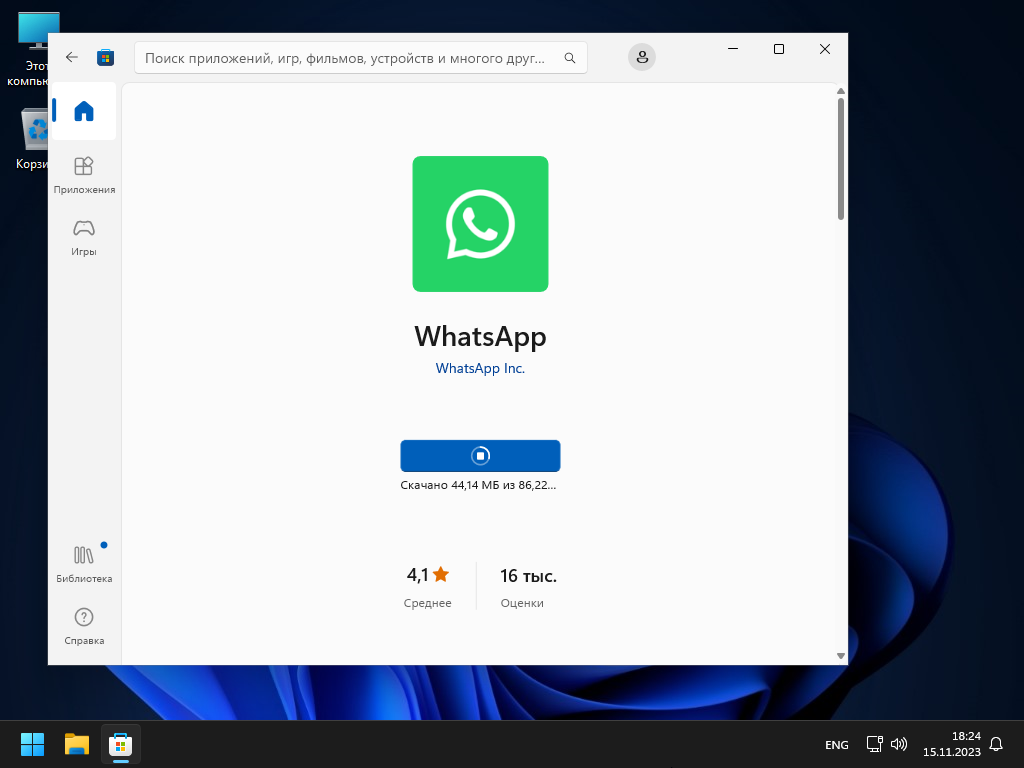The height and width of the screenshot is (768, 1024).
Task: Open the Игры section
Action: click(84, 237)
